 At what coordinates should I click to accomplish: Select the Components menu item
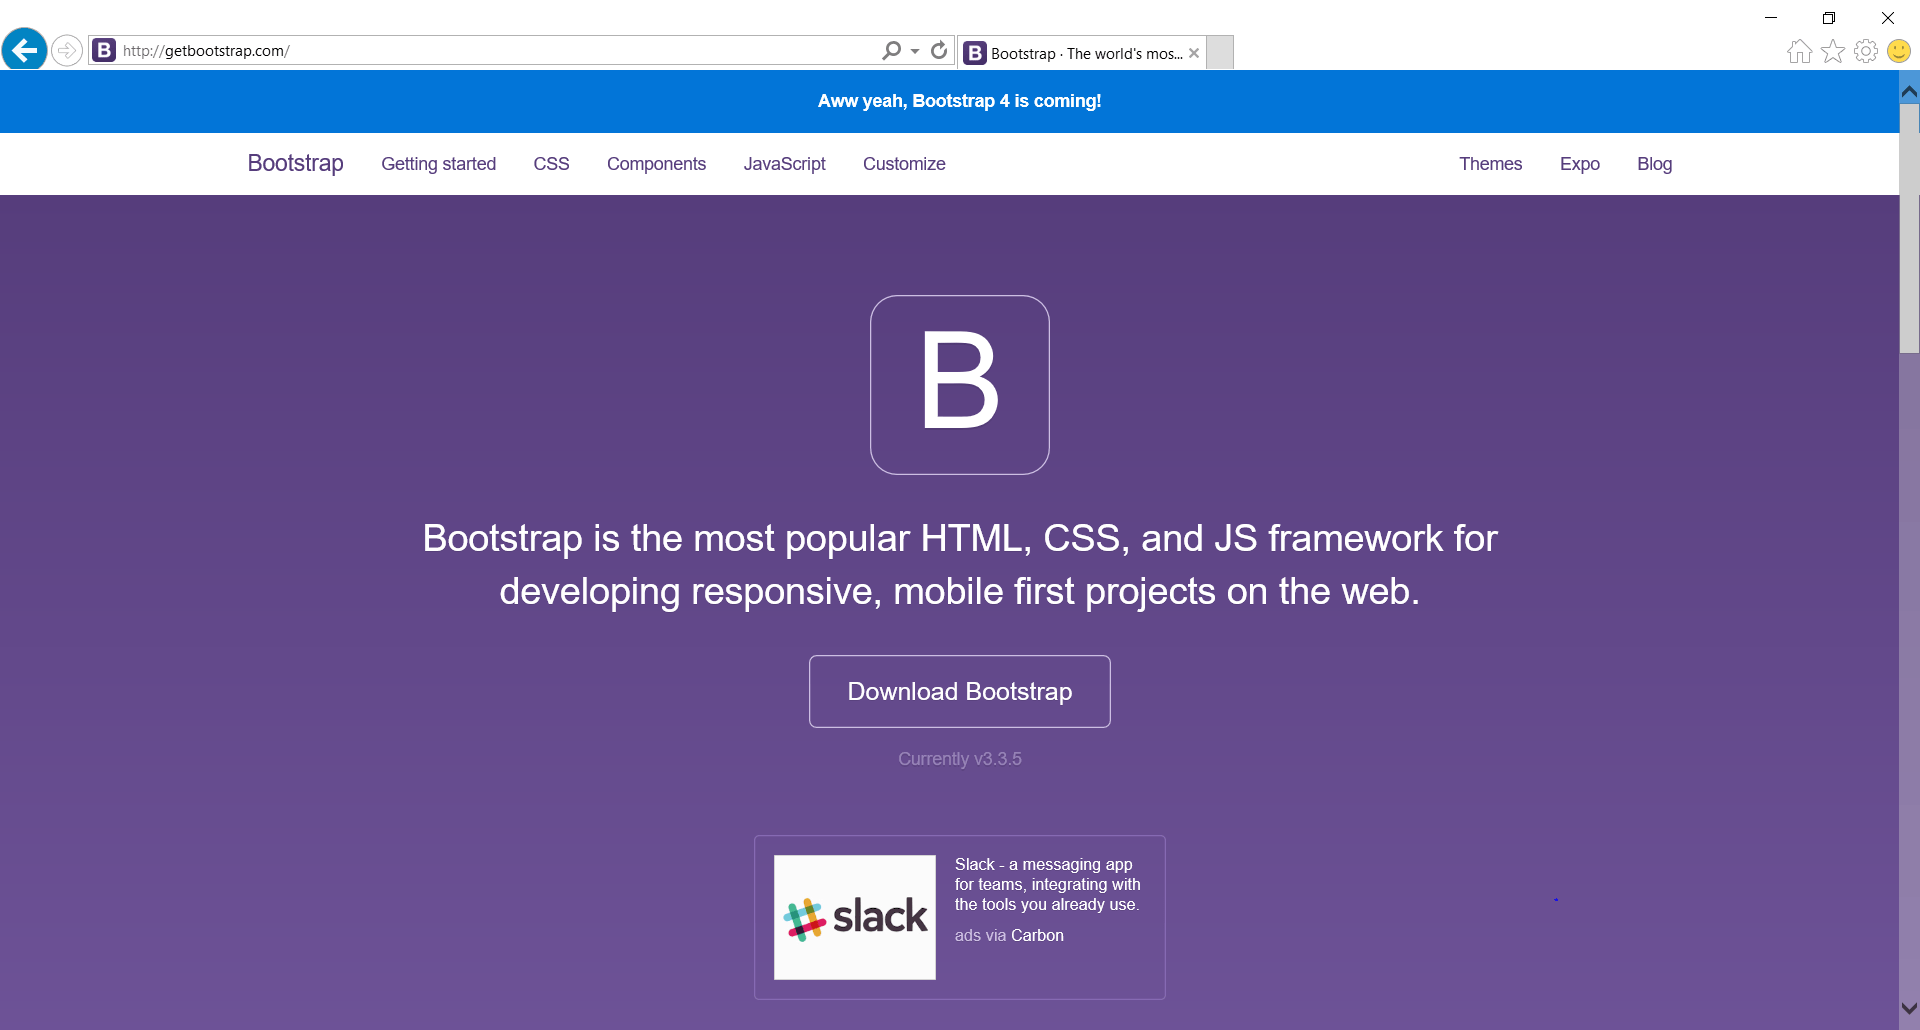656,163
